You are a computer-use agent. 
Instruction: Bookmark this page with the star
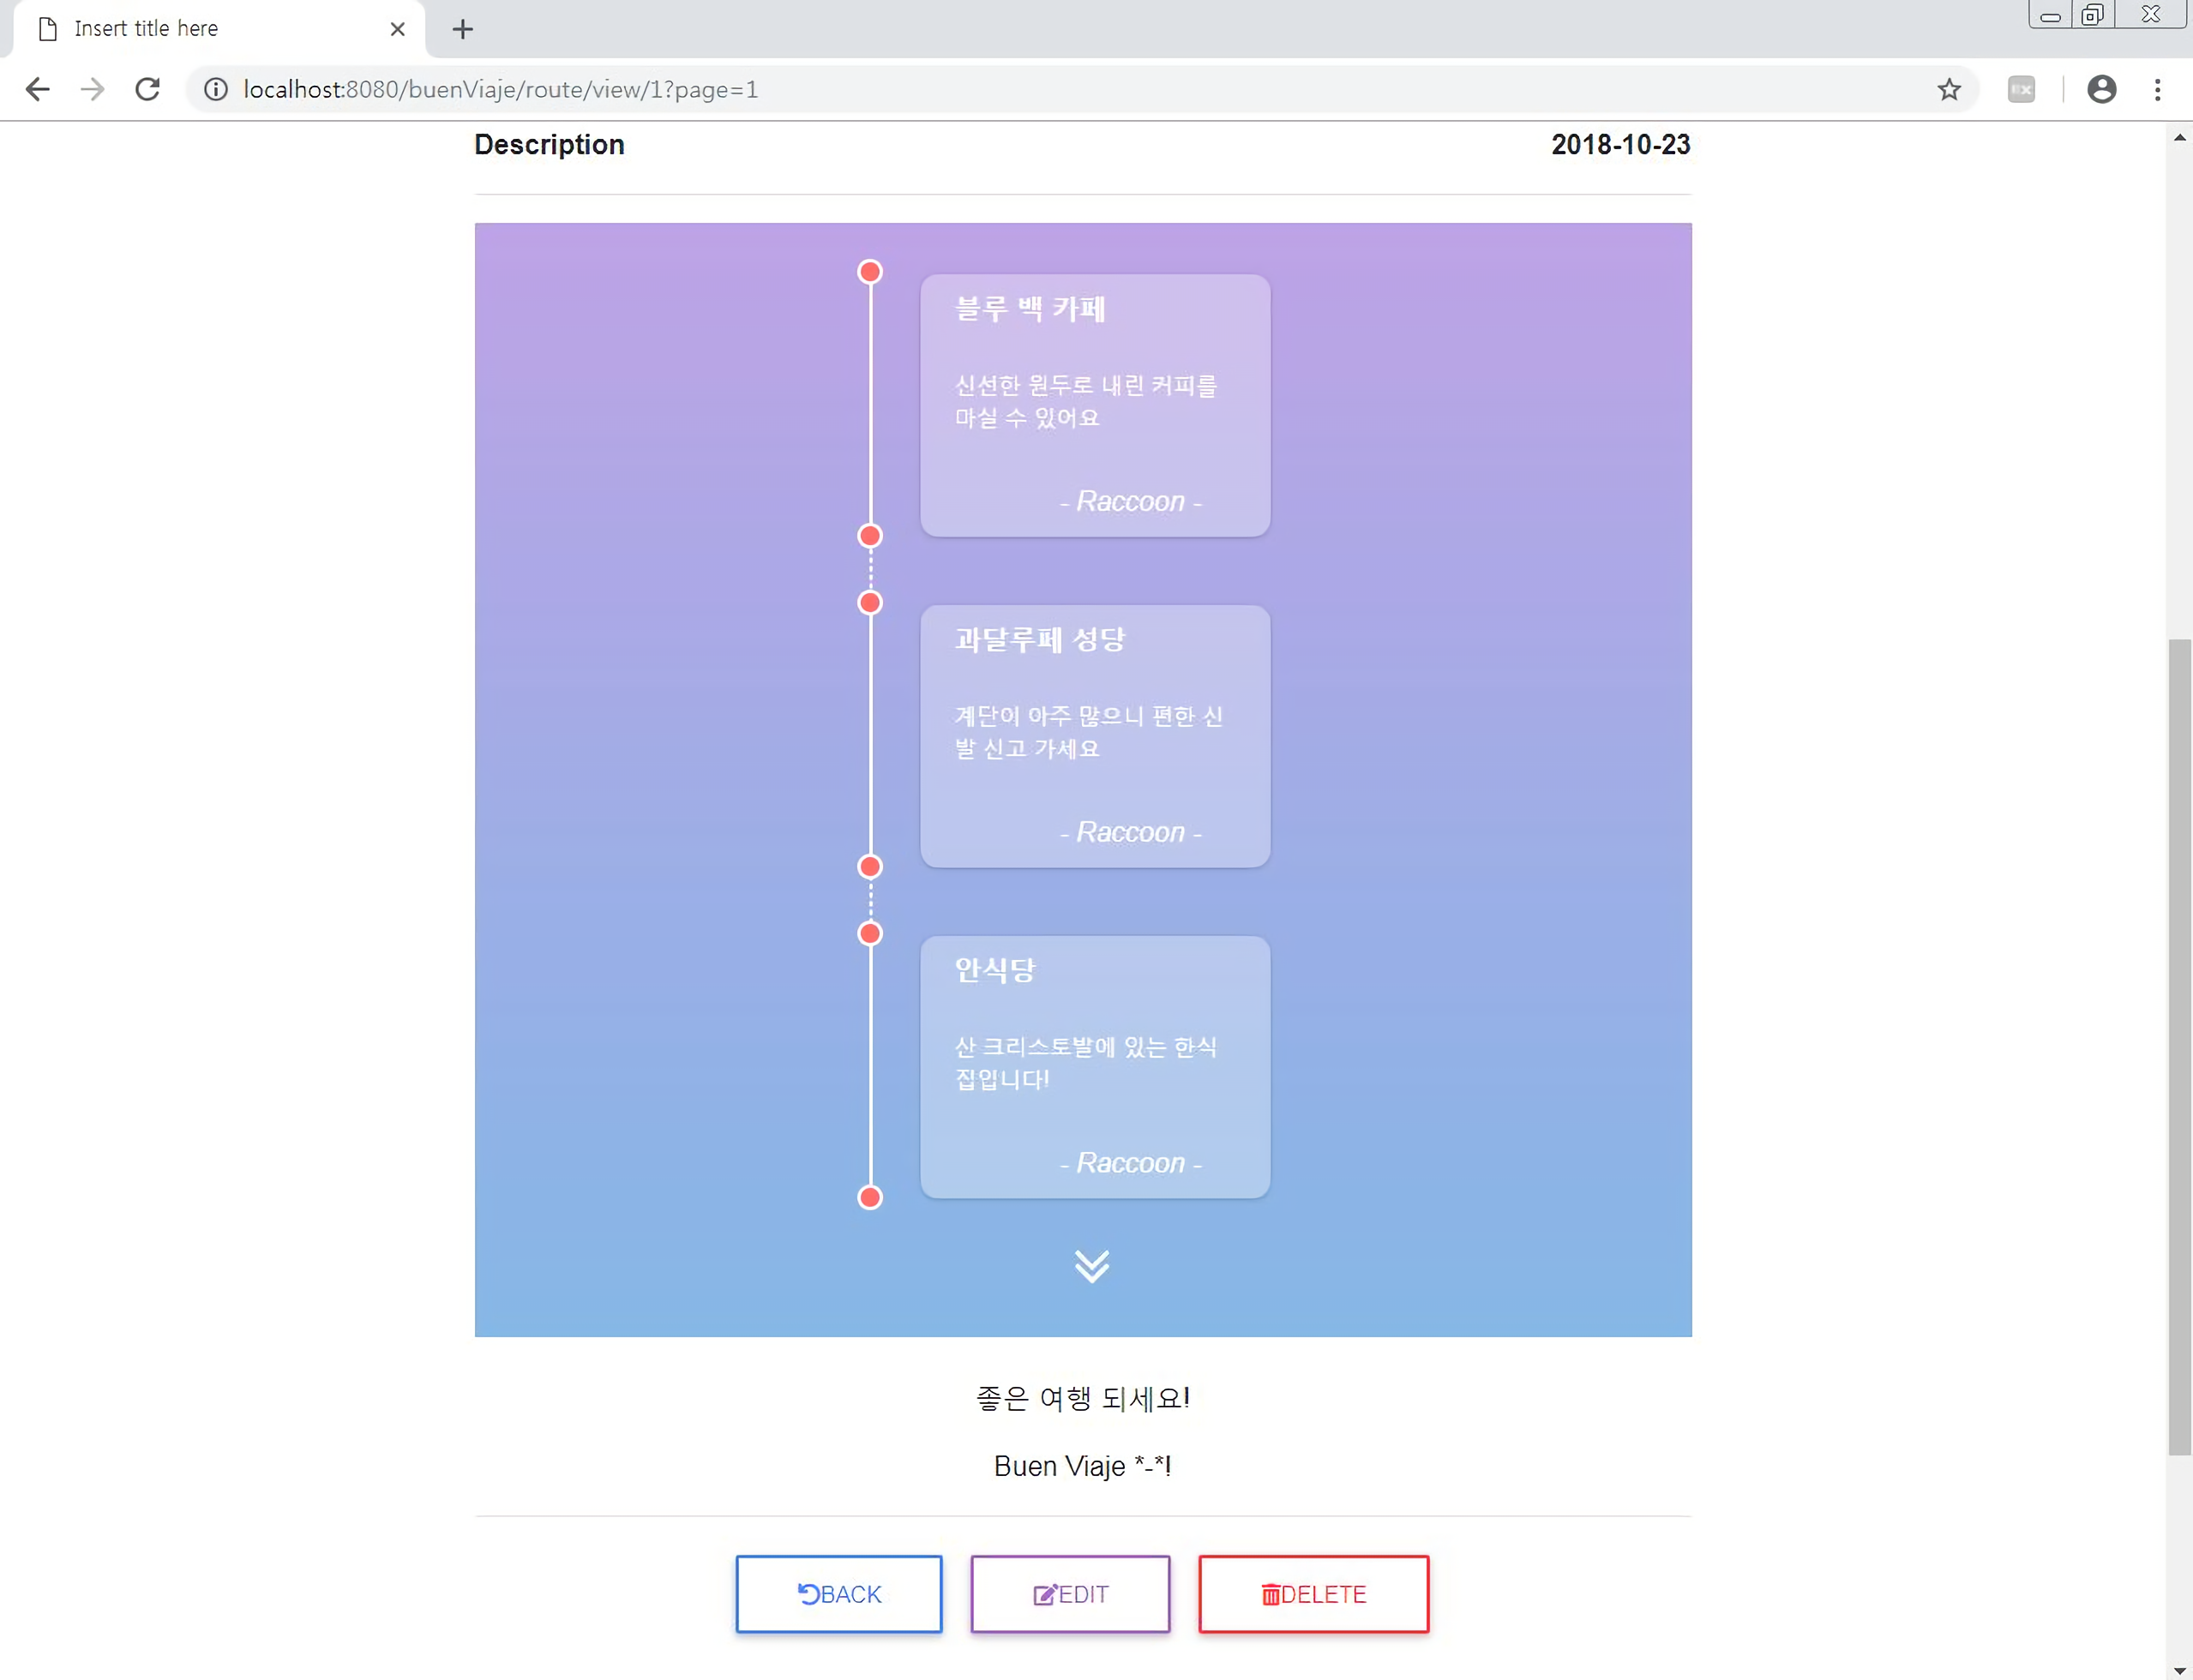click(x=1948, y=89)
